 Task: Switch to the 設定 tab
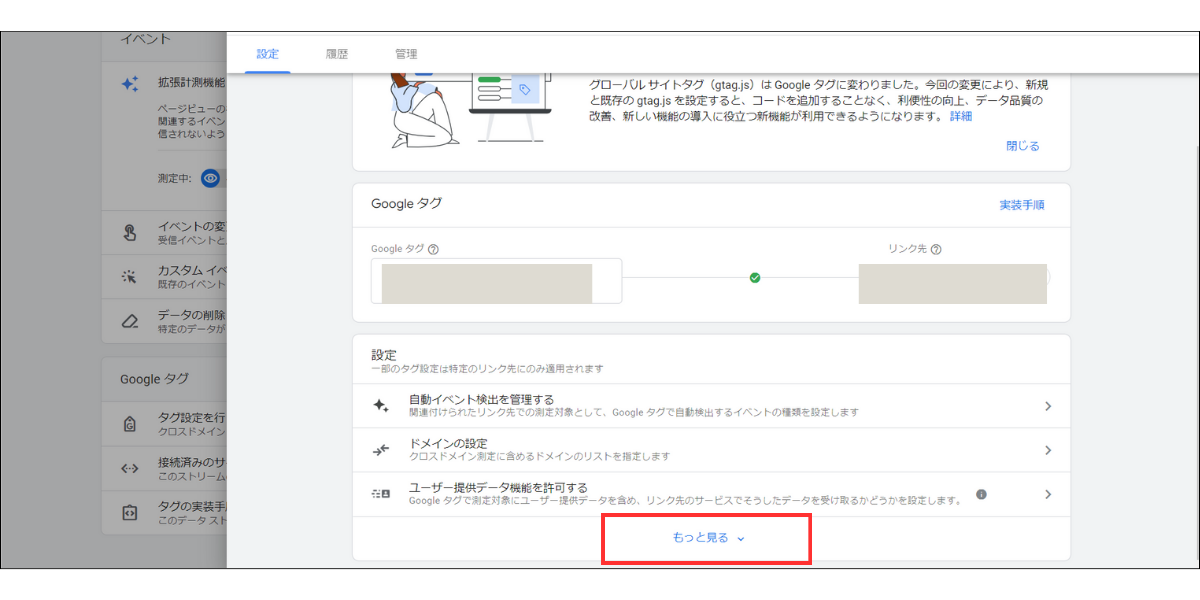[x=268, y=54]
